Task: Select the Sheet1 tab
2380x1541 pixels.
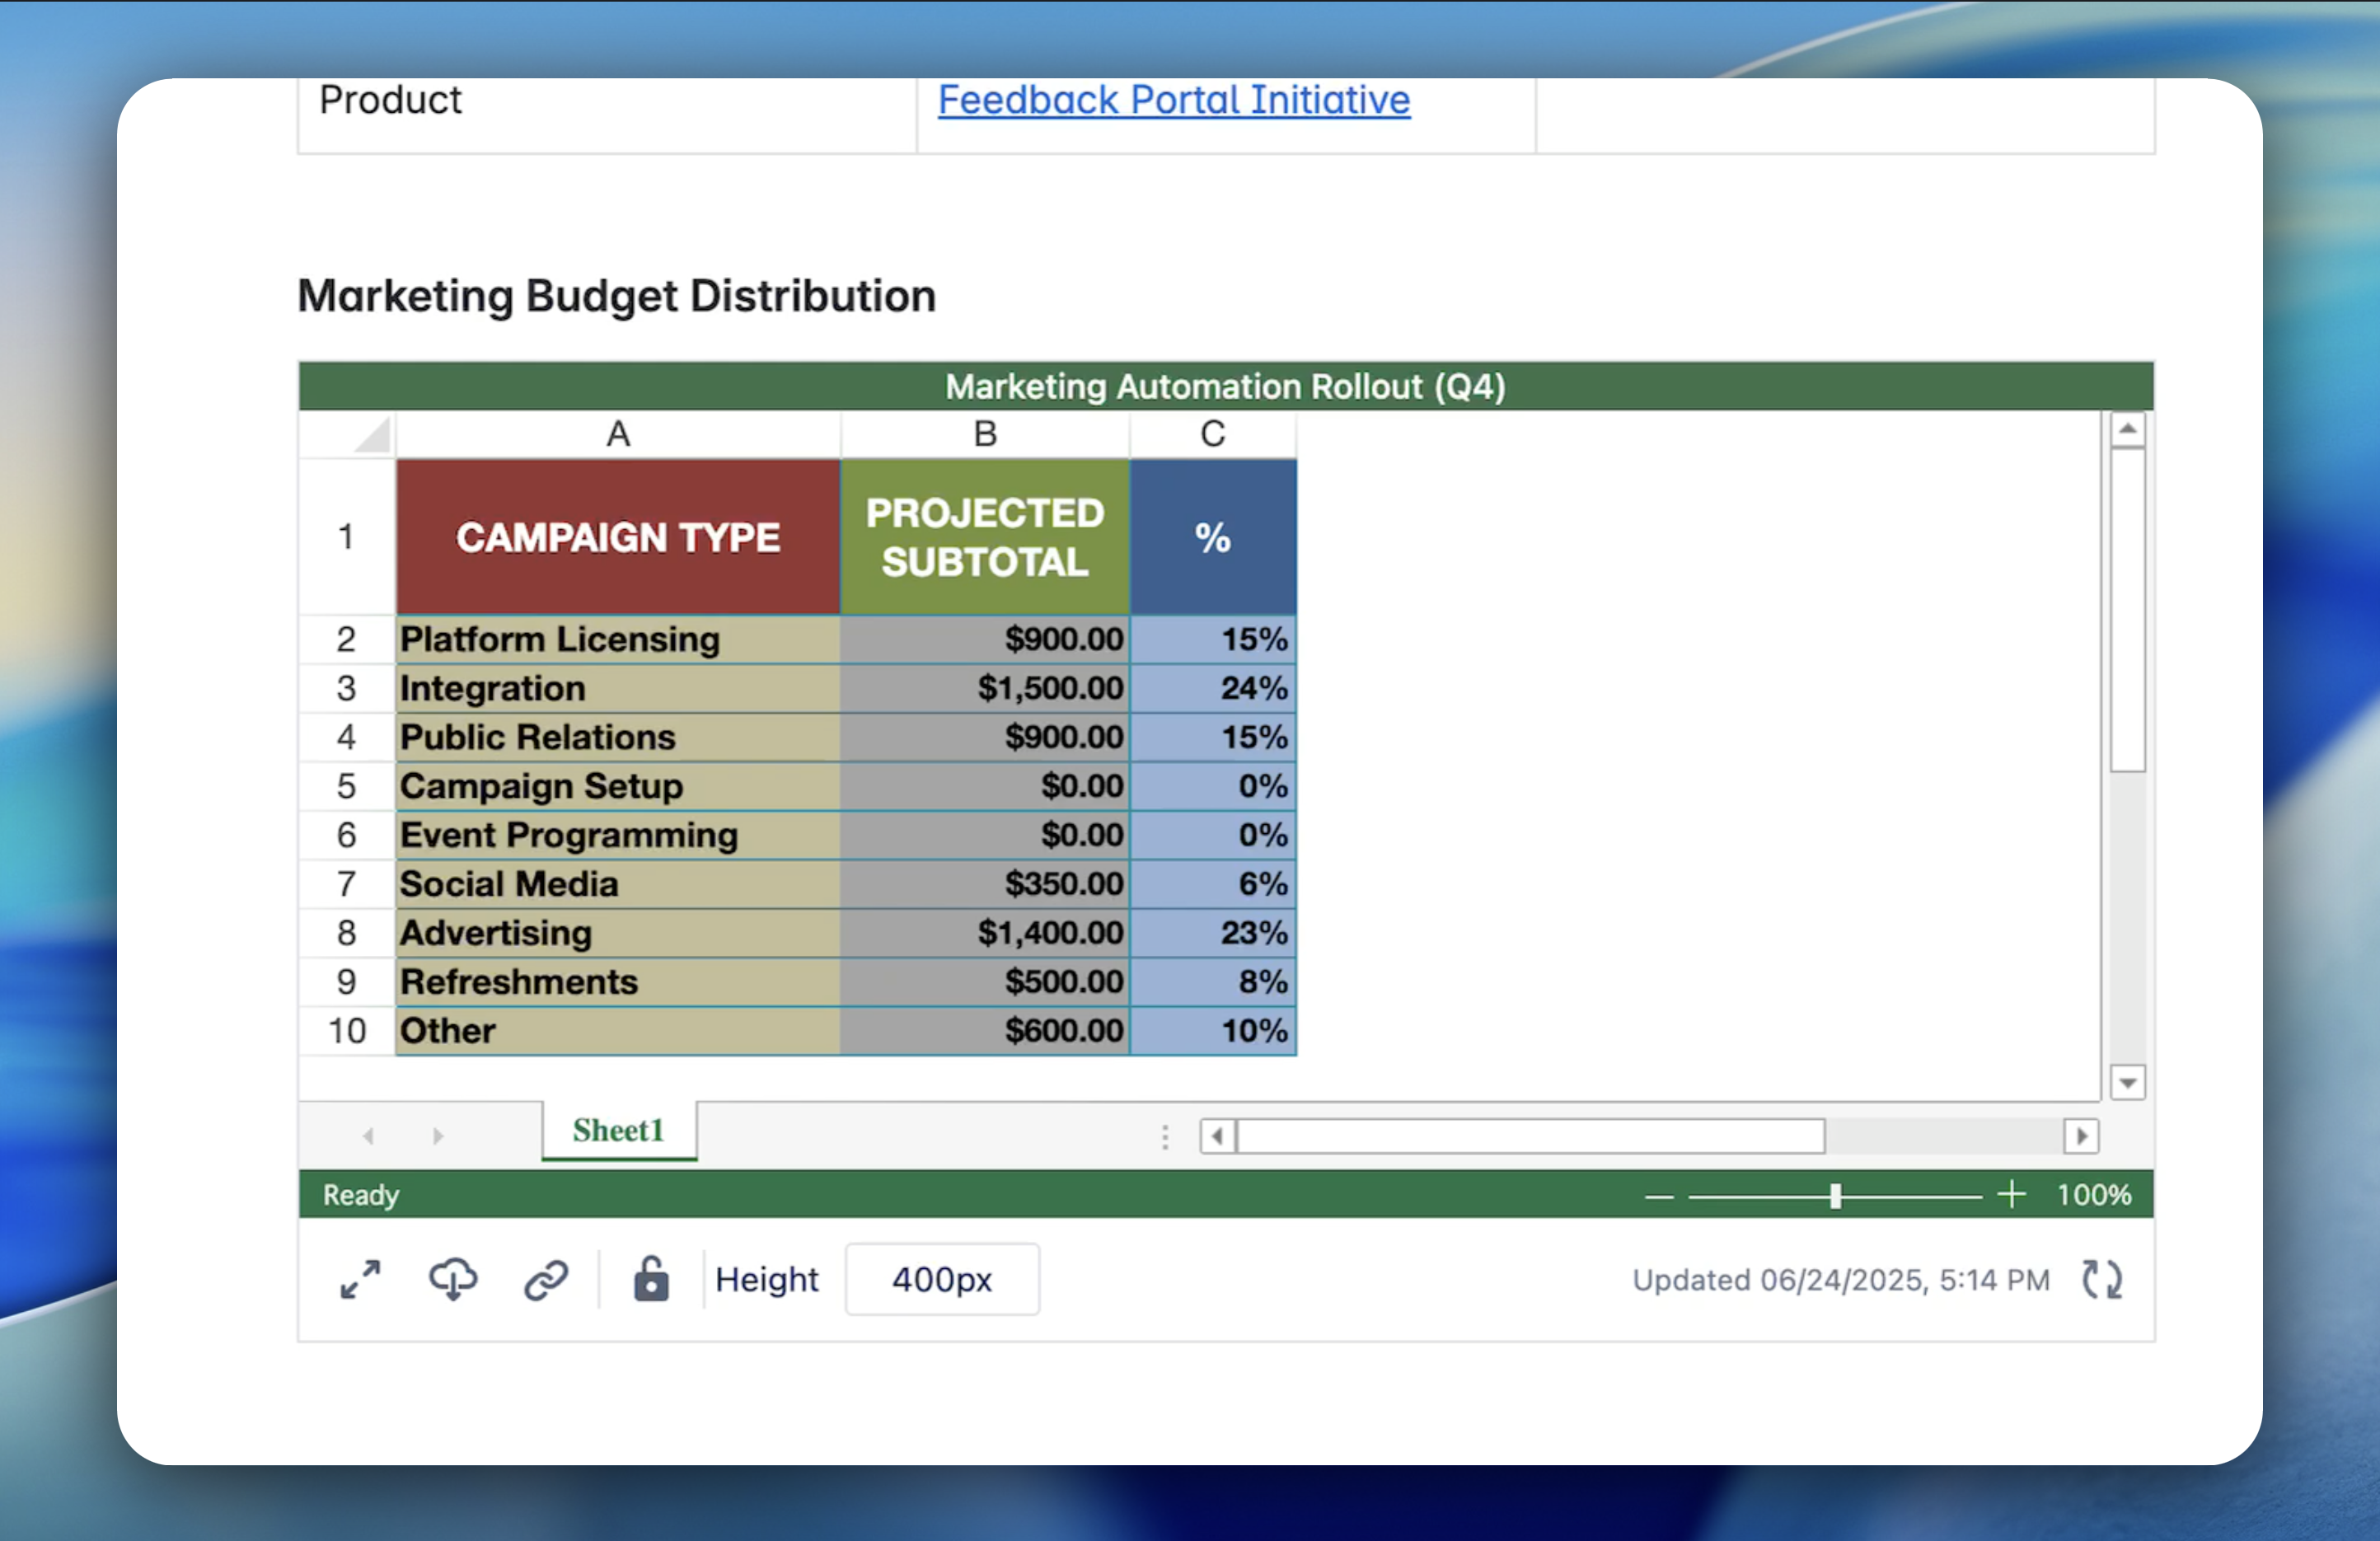Action: [618, 1130]
